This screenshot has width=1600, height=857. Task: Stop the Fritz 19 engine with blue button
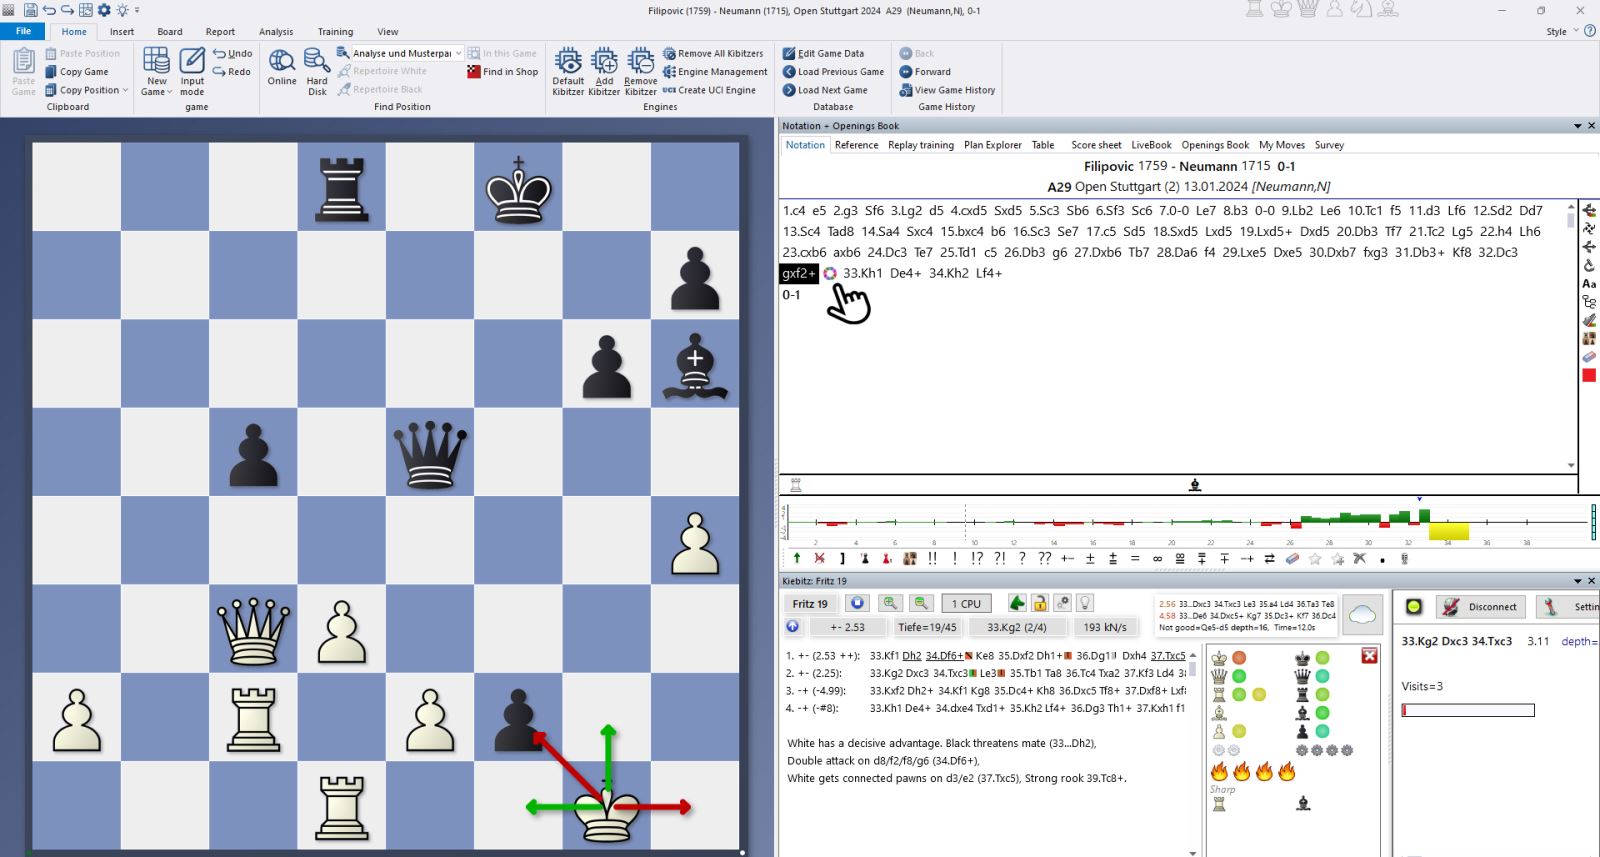tap(857, 603)
